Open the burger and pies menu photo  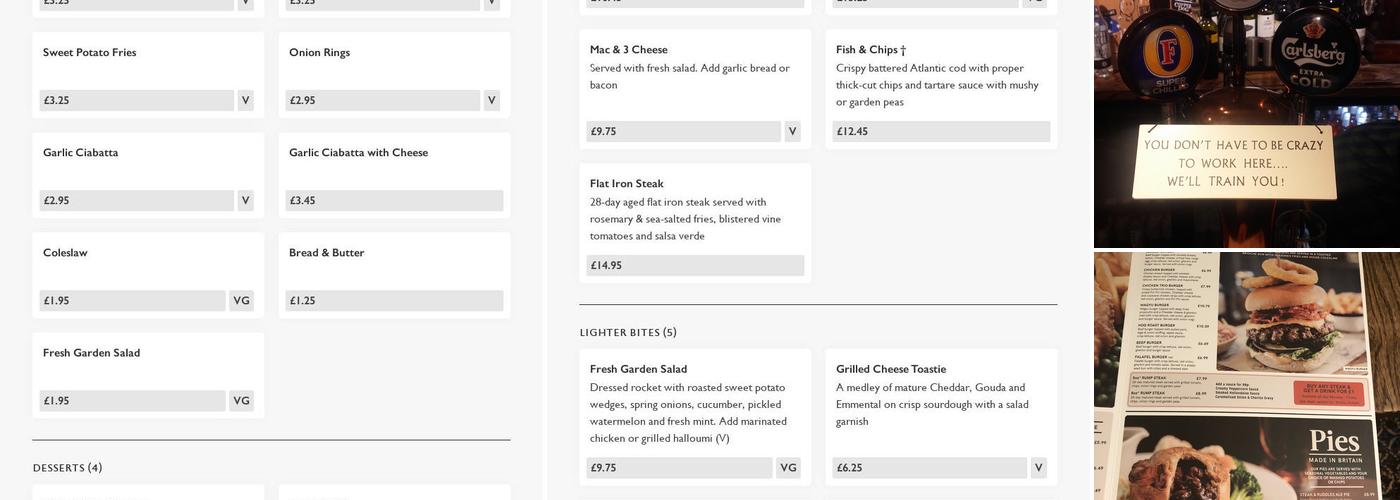coord(1247,376)
